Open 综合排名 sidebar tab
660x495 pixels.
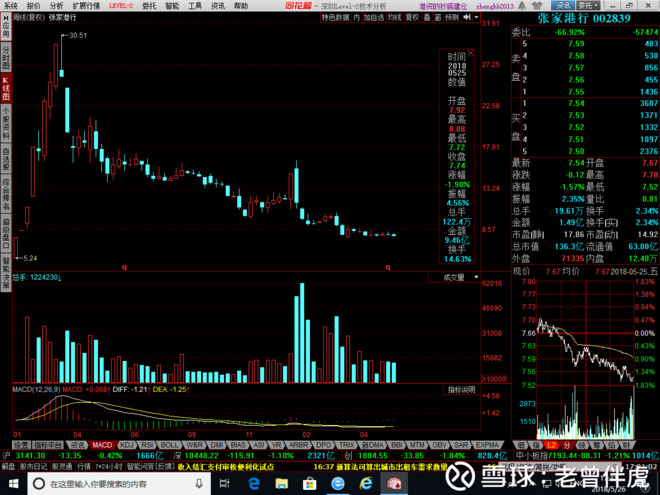pyautogui.click(x=6, y=195)
